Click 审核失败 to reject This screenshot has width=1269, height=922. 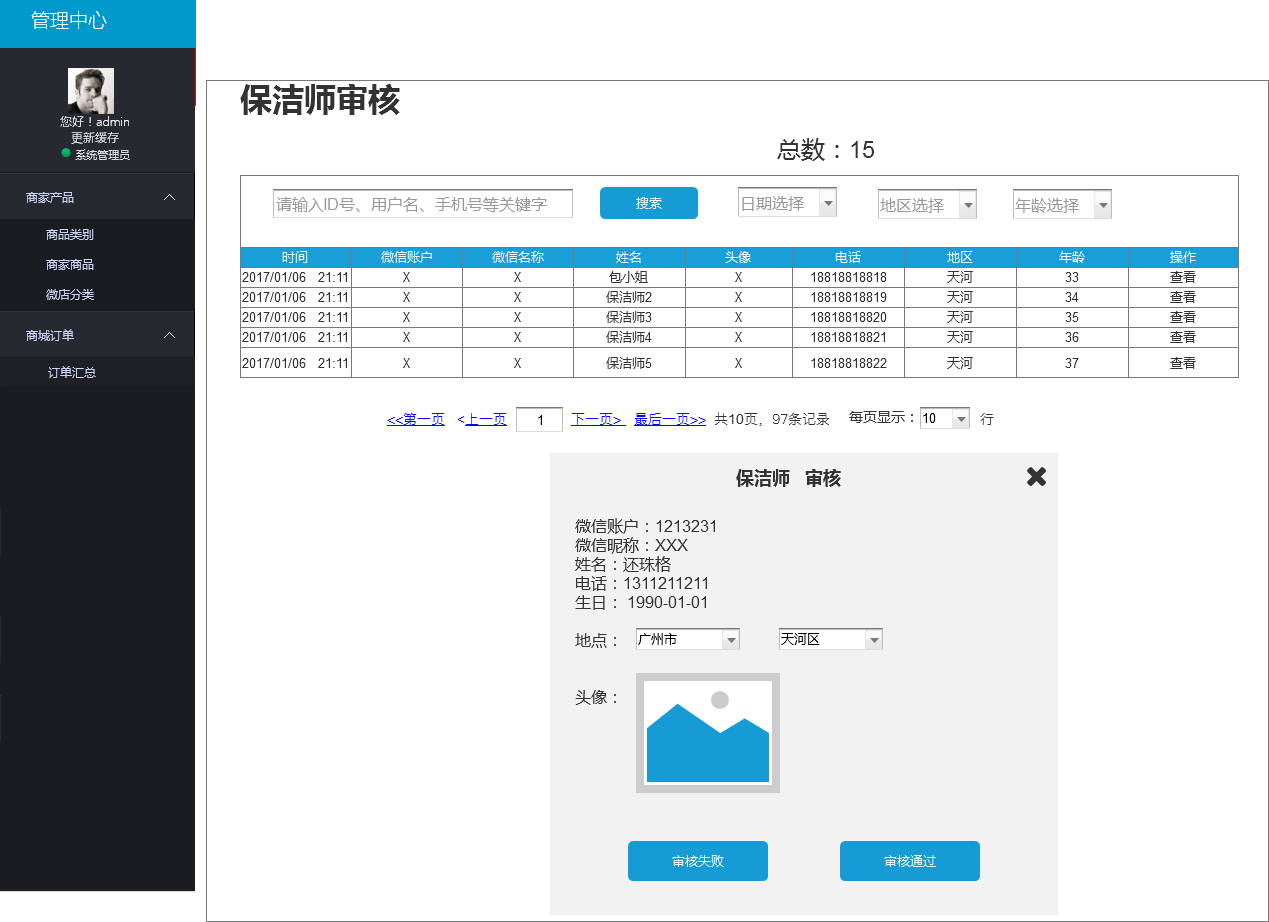(x=697, y=861)
